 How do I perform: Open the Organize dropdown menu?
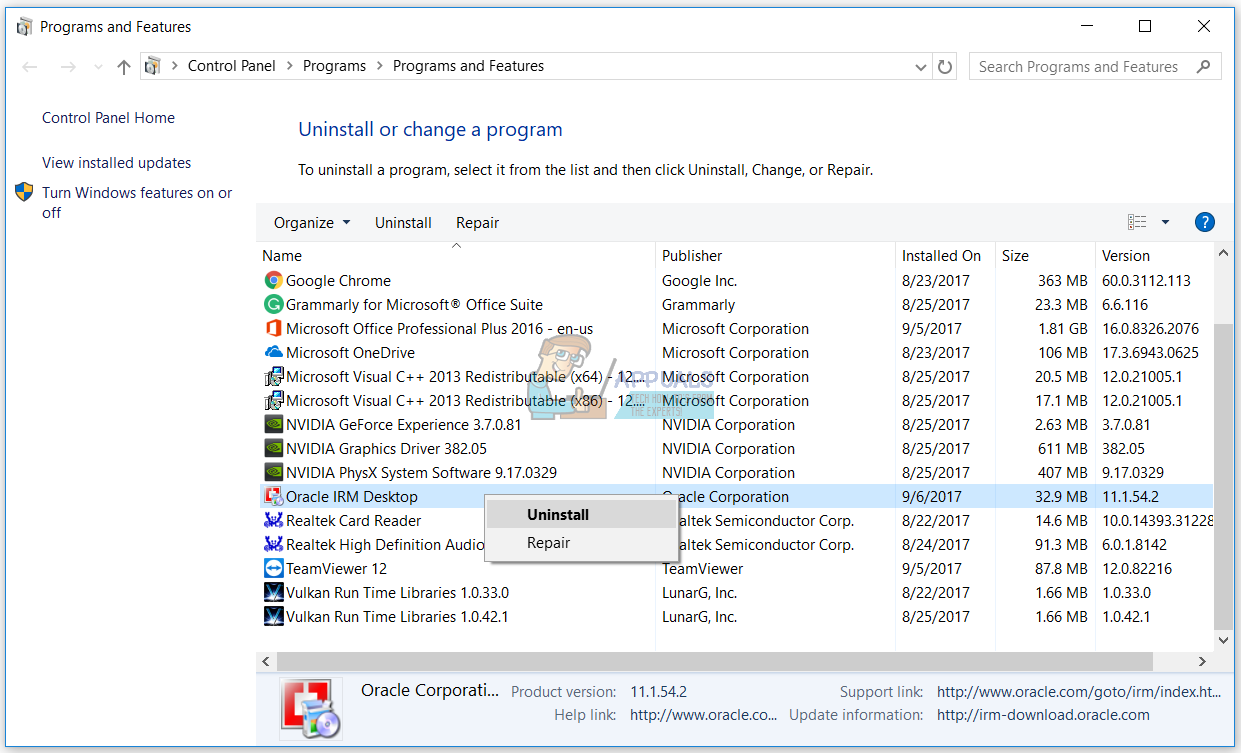(x=312, y=223)
